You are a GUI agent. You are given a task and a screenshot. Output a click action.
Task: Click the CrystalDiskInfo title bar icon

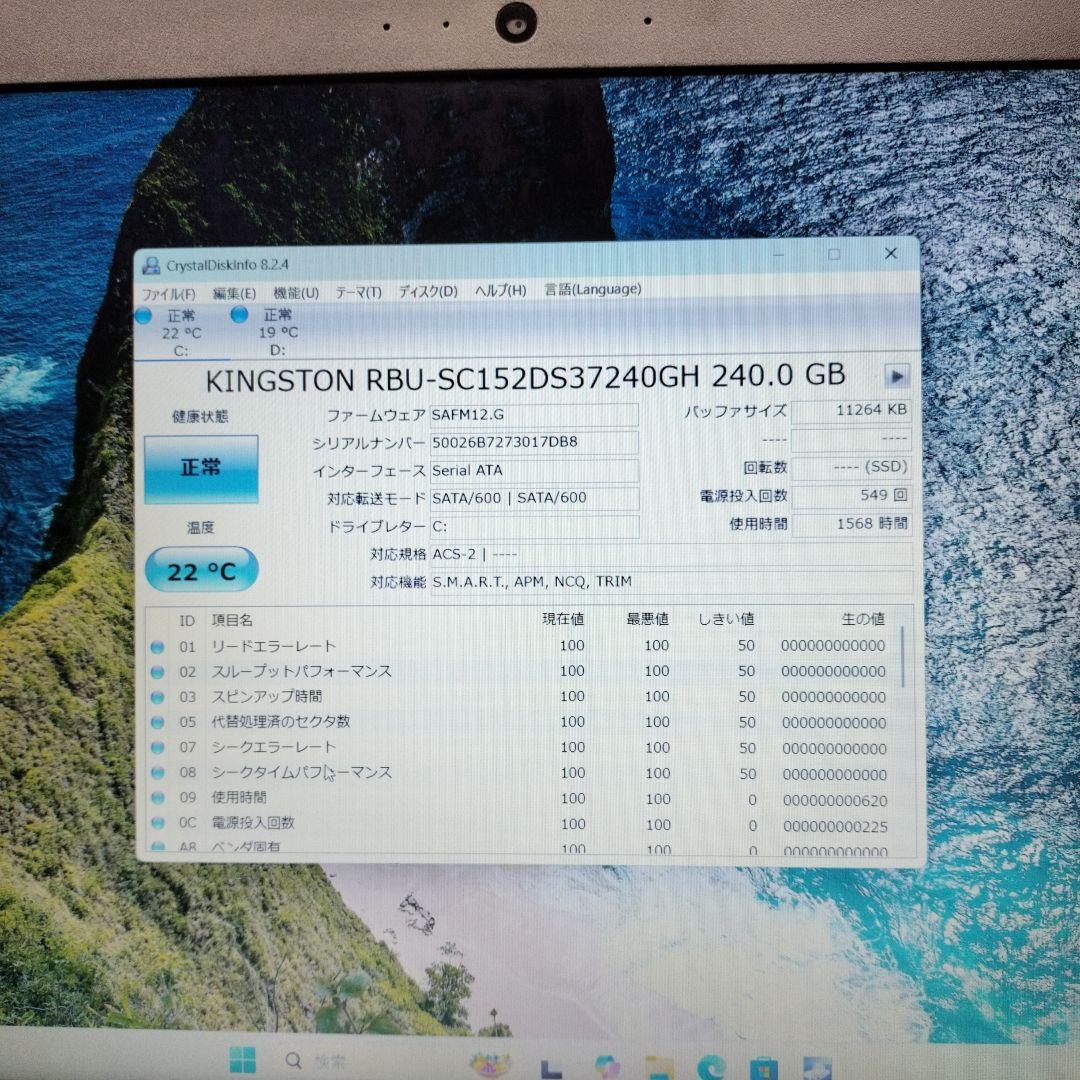point(151,266)
